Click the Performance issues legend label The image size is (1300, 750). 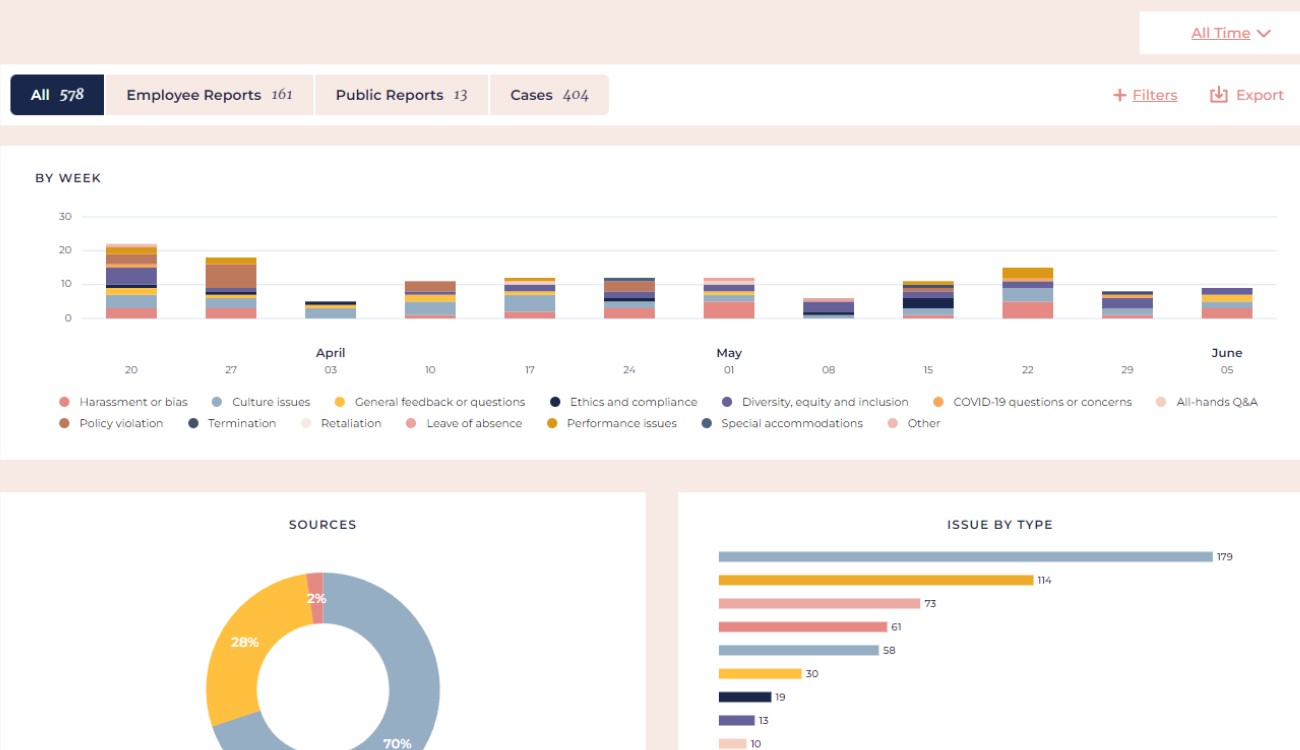click(622, 423)
